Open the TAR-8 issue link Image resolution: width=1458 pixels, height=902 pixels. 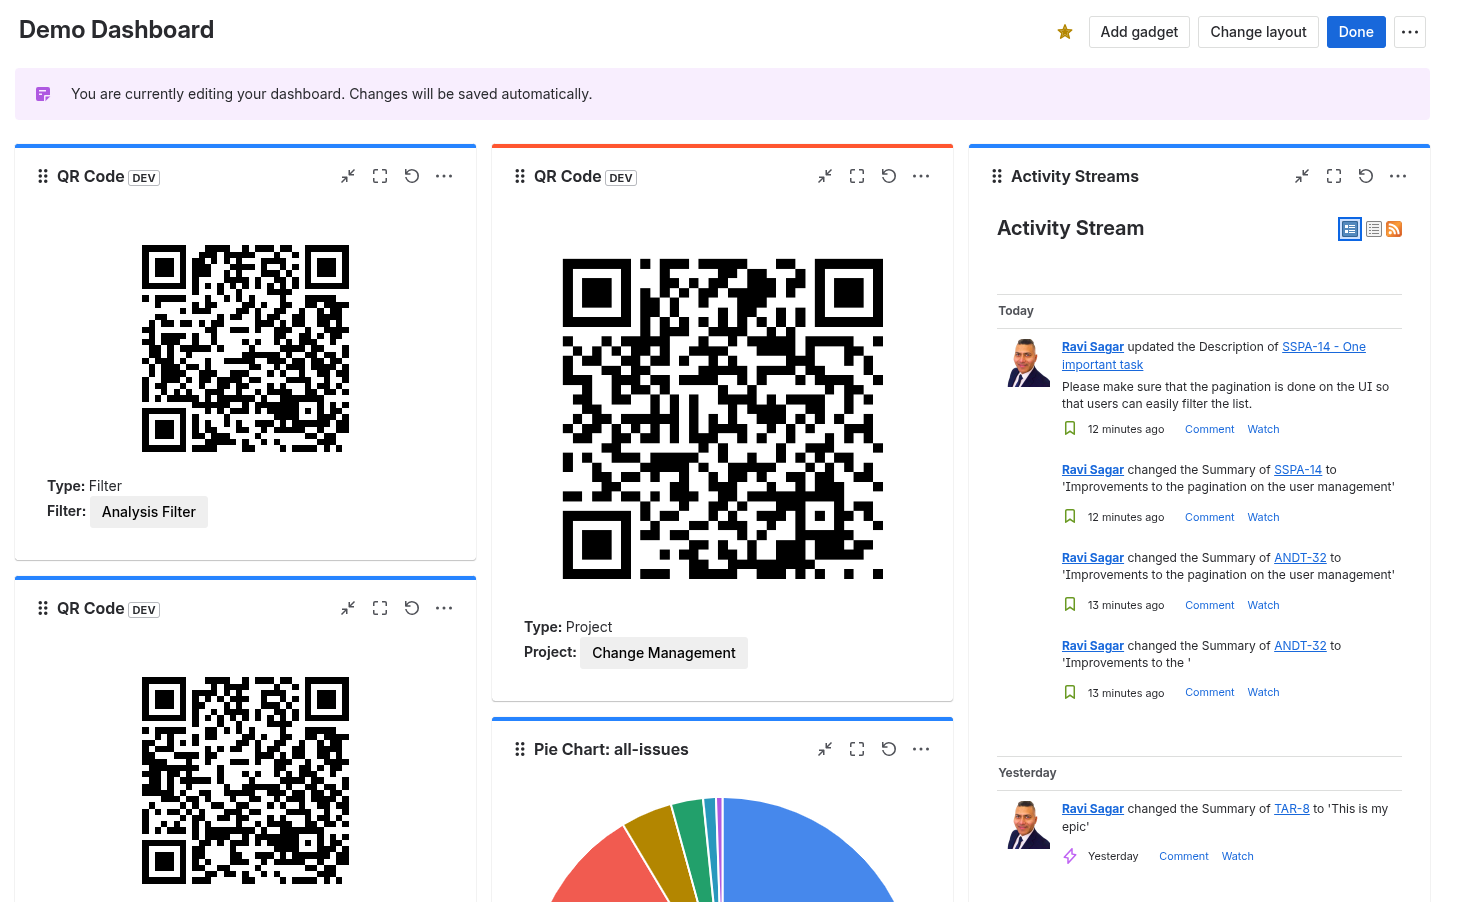click(1292, 809)
